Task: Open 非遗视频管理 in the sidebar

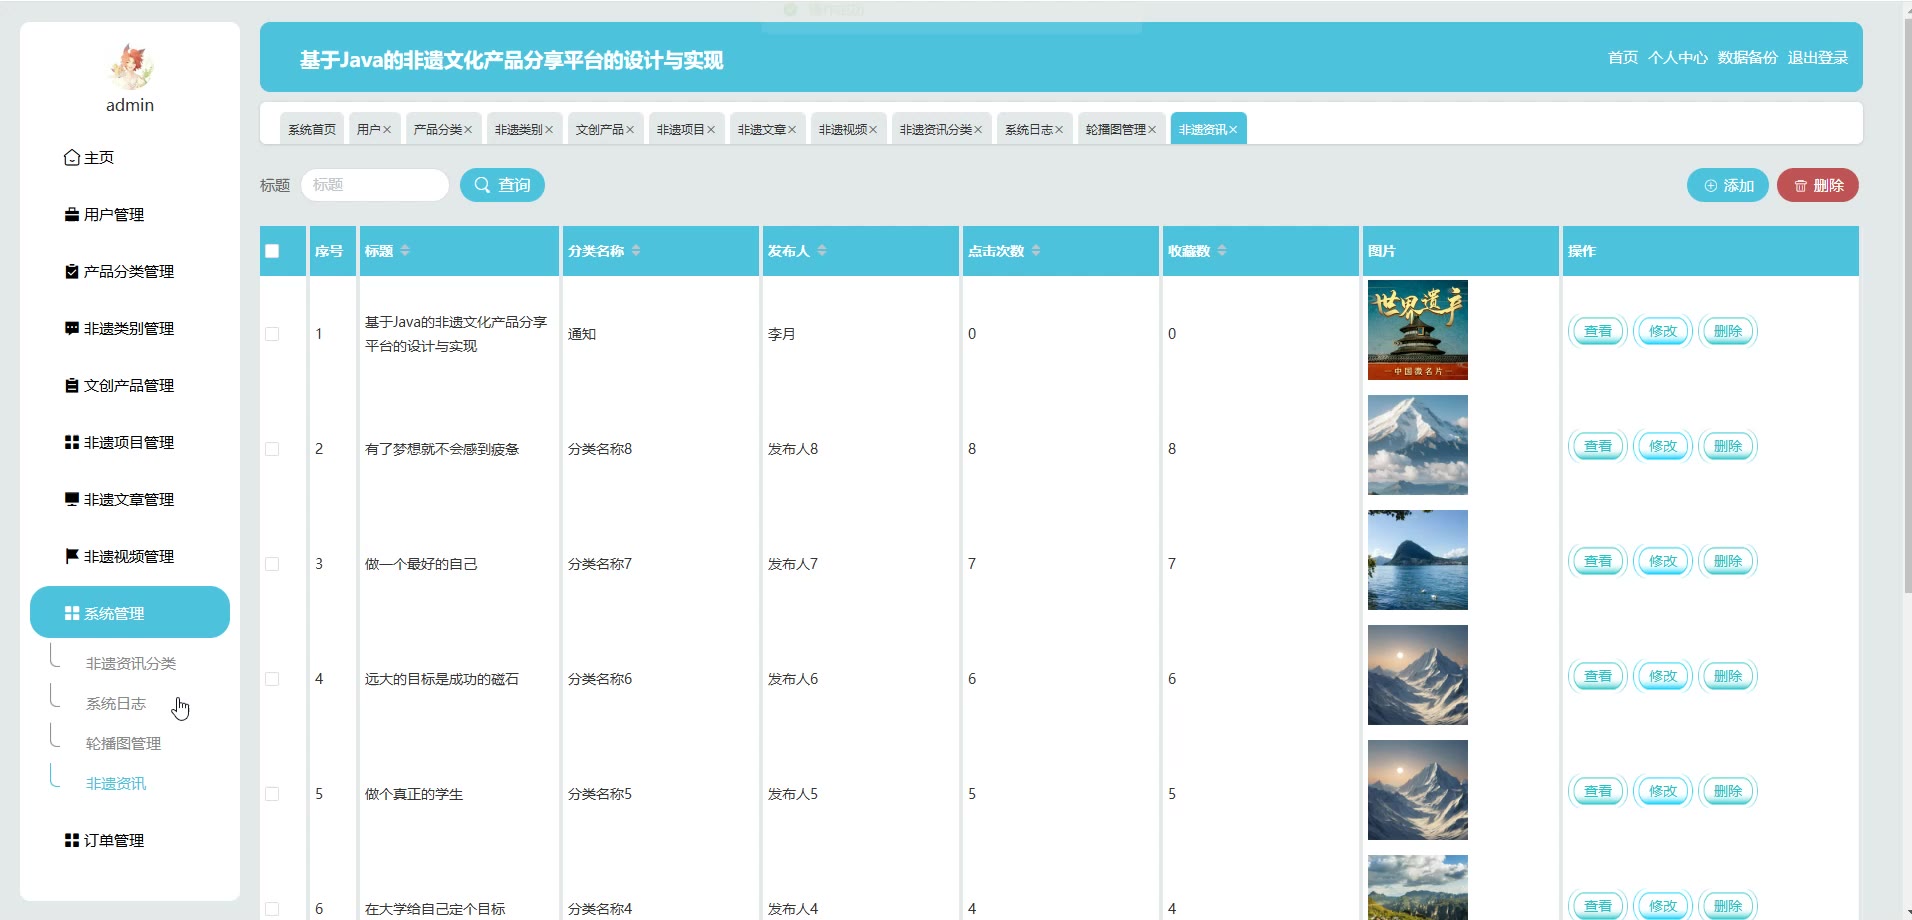Action: click(128, 557)
